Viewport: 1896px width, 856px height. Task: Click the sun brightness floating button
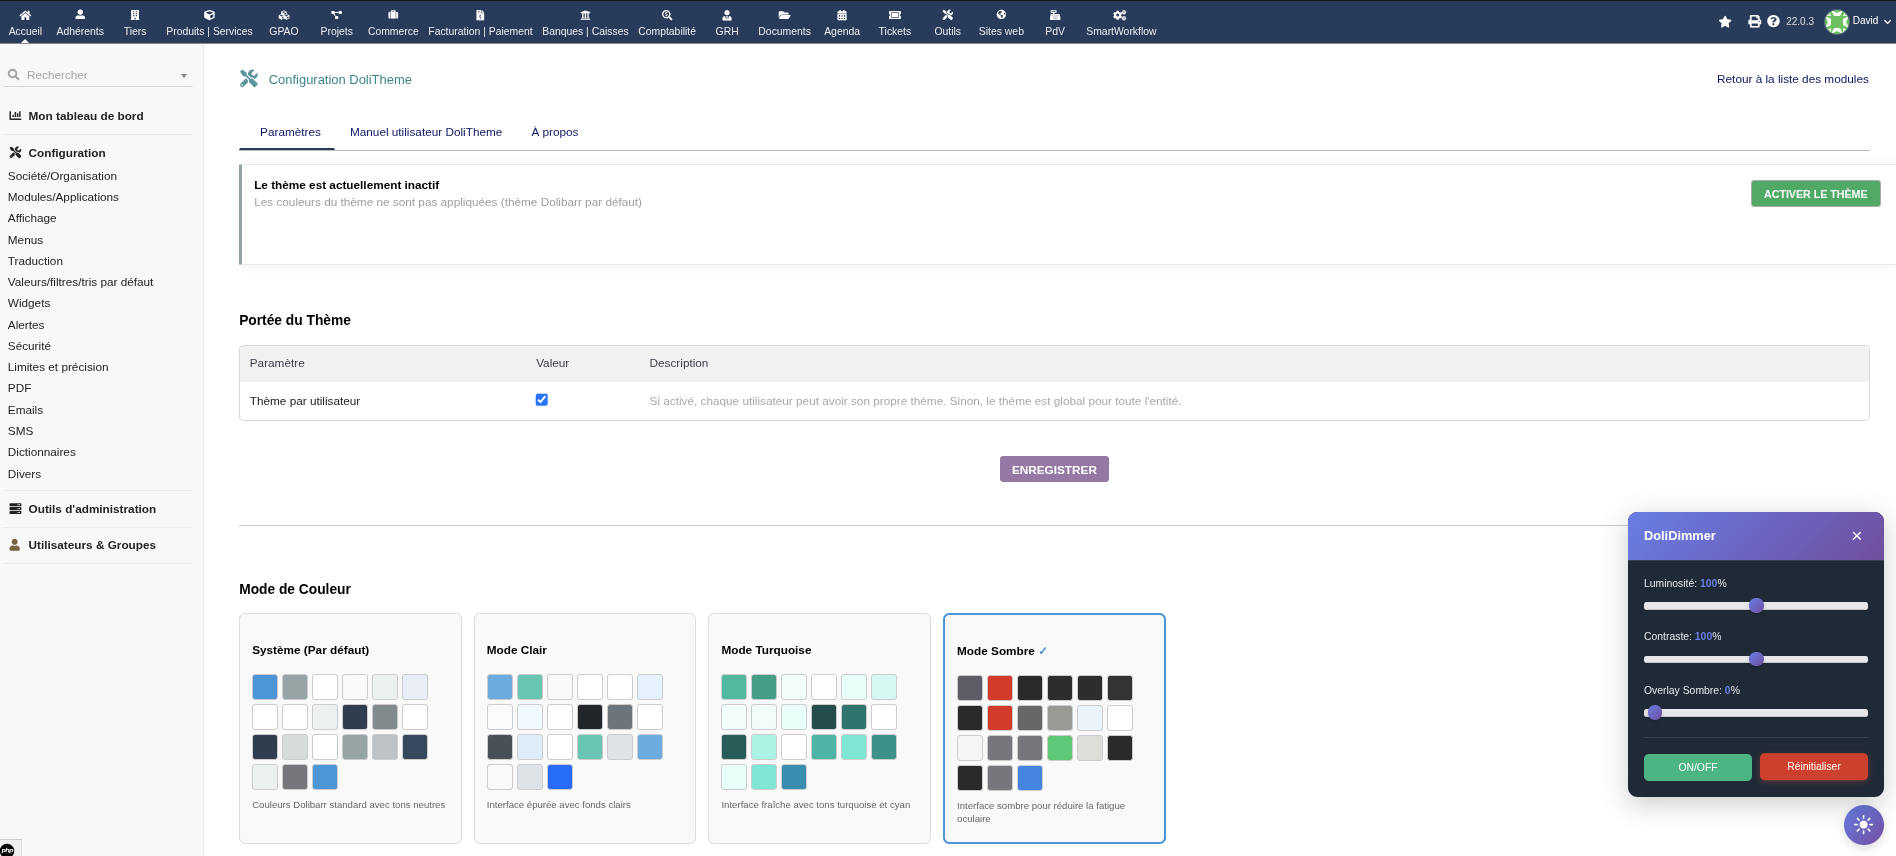point(1863,825)
